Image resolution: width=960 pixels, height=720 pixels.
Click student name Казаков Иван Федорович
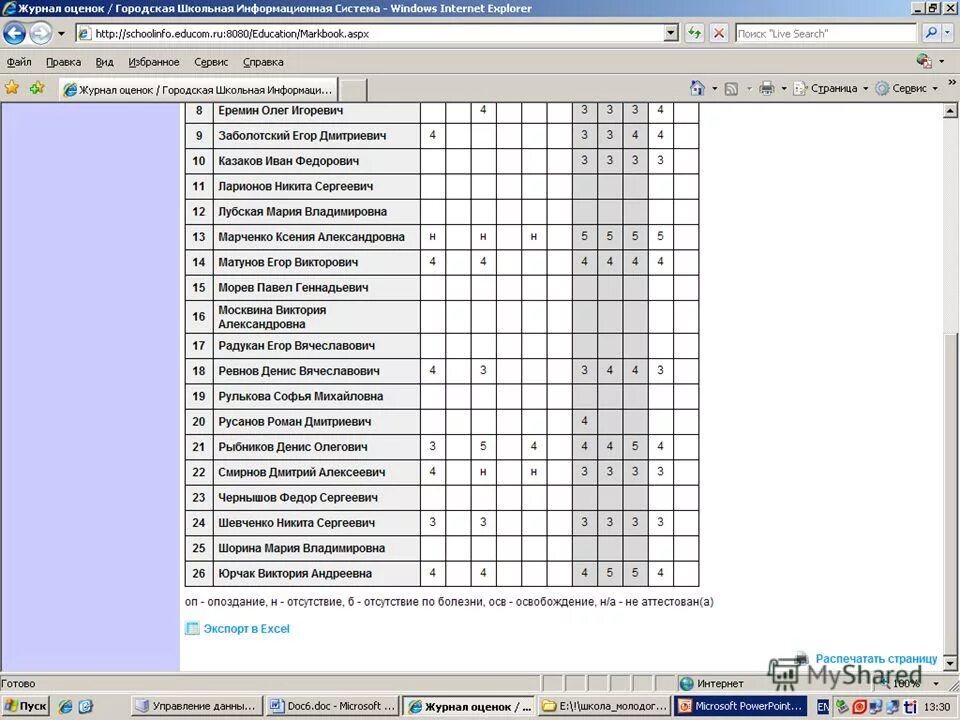(x=288, y=161)
